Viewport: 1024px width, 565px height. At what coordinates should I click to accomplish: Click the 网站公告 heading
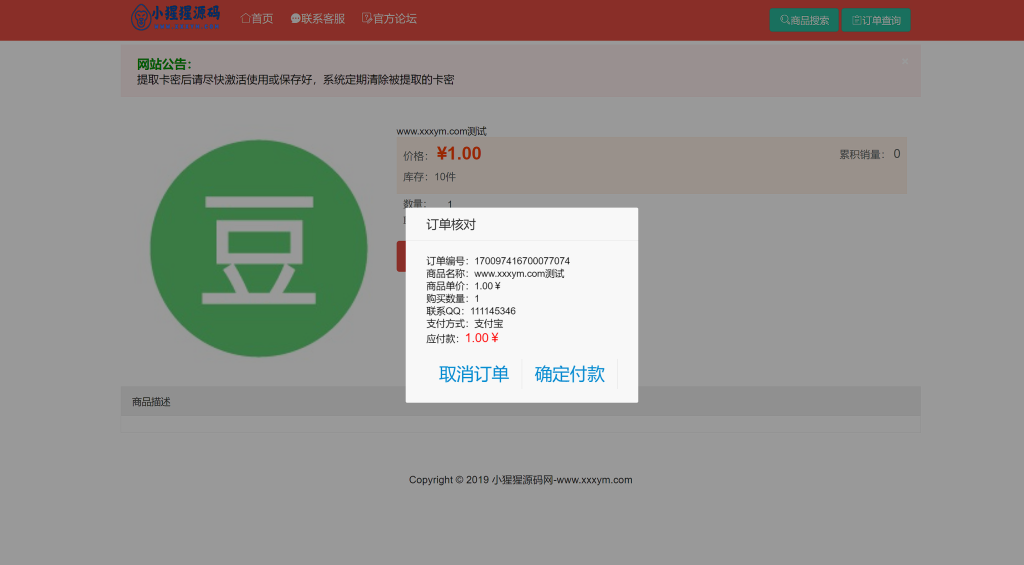(164, 64)
